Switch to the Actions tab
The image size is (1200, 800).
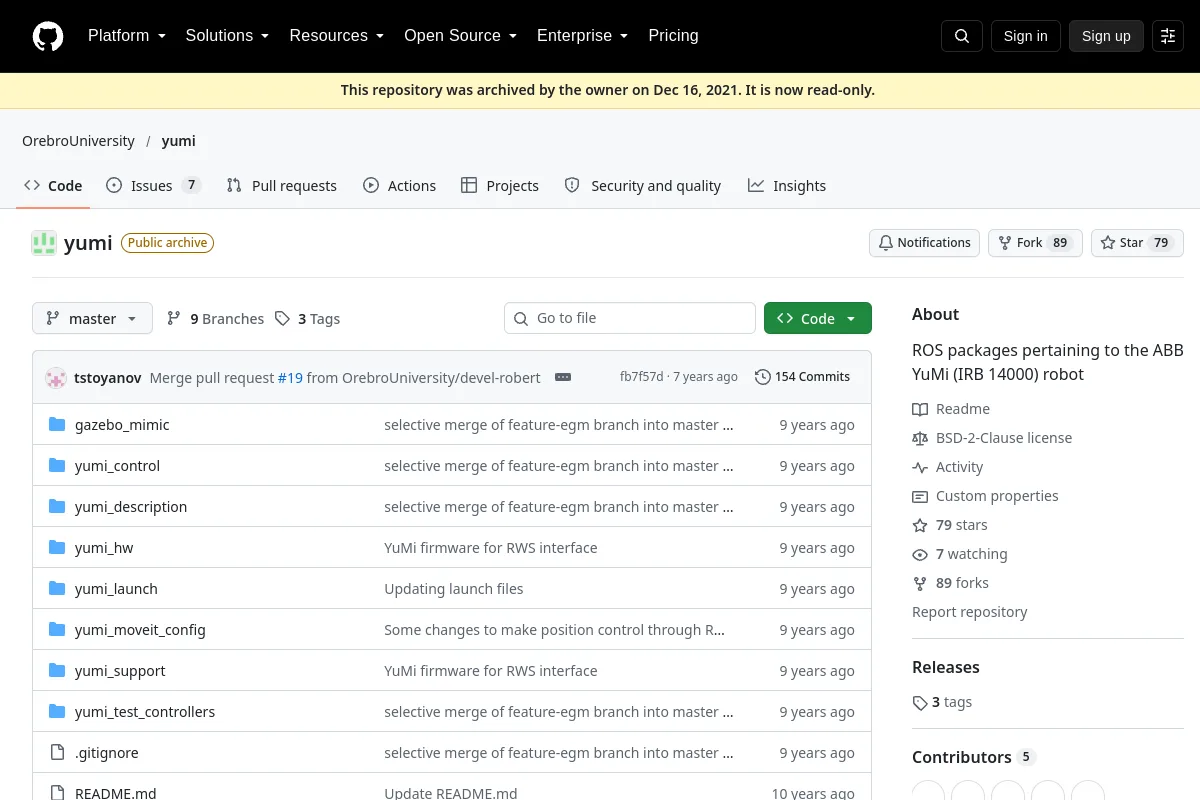tap(399, 186)
